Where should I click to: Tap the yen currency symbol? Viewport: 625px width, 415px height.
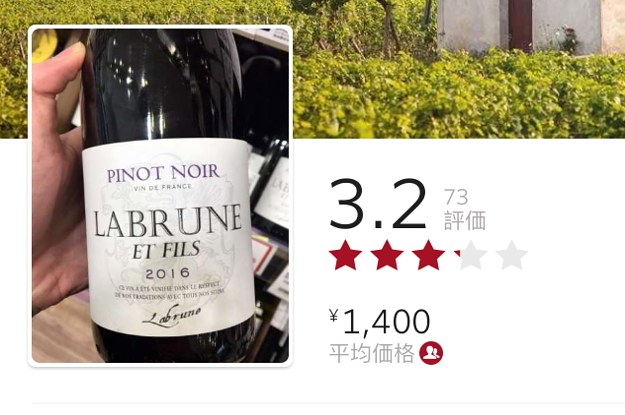[334, 316]
